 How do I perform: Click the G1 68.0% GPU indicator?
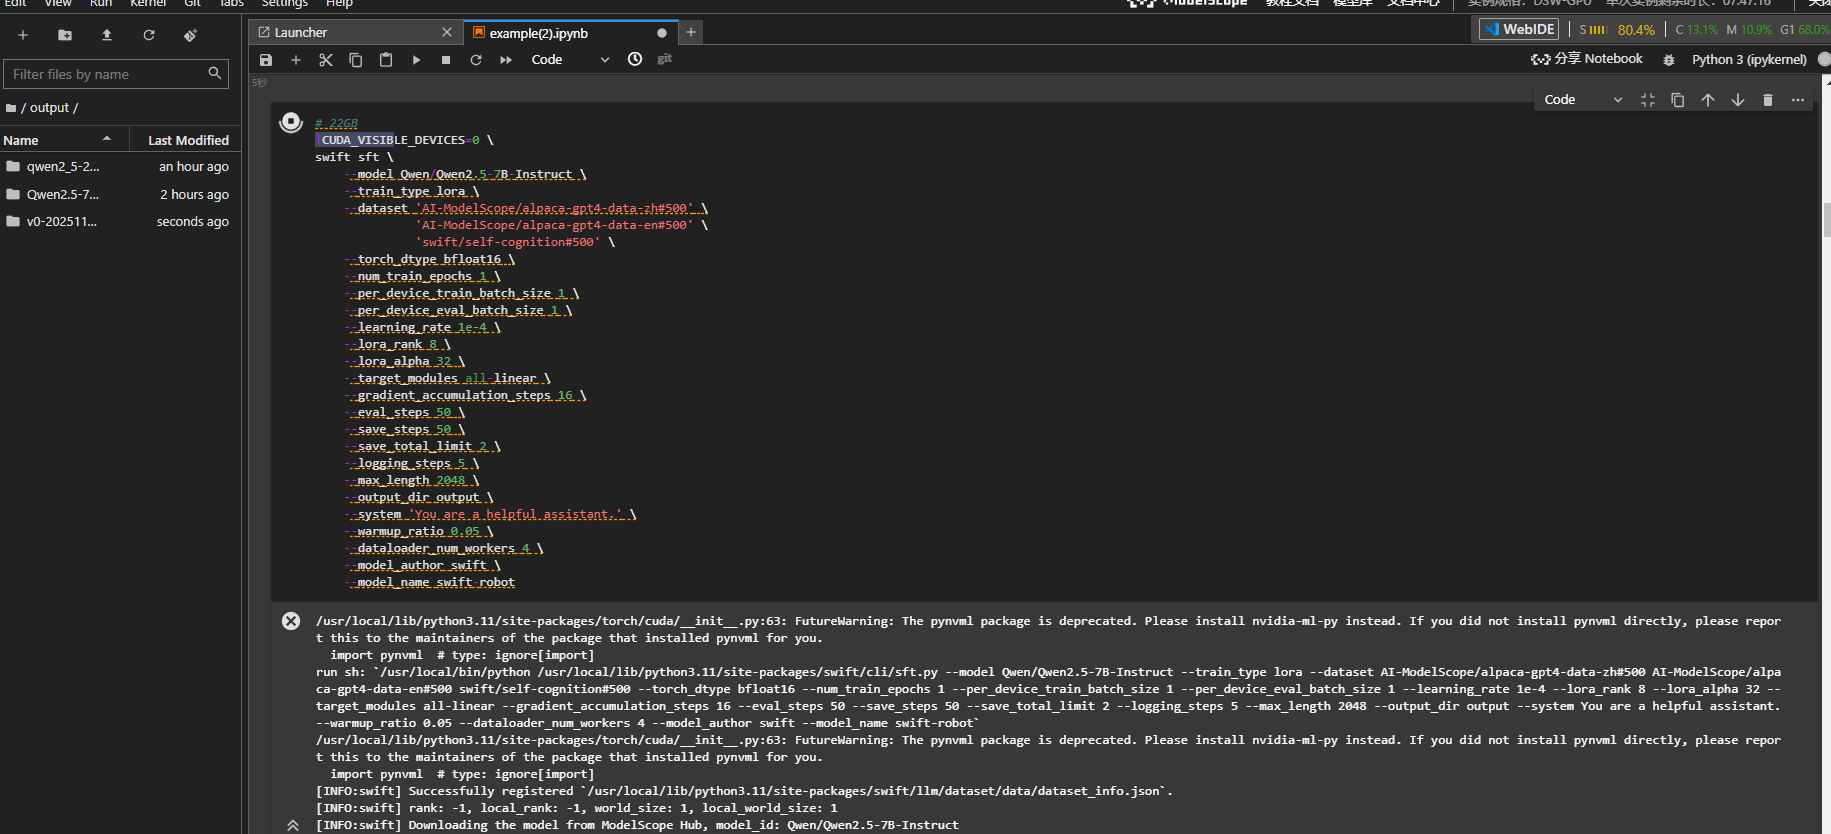(1805, 30)
